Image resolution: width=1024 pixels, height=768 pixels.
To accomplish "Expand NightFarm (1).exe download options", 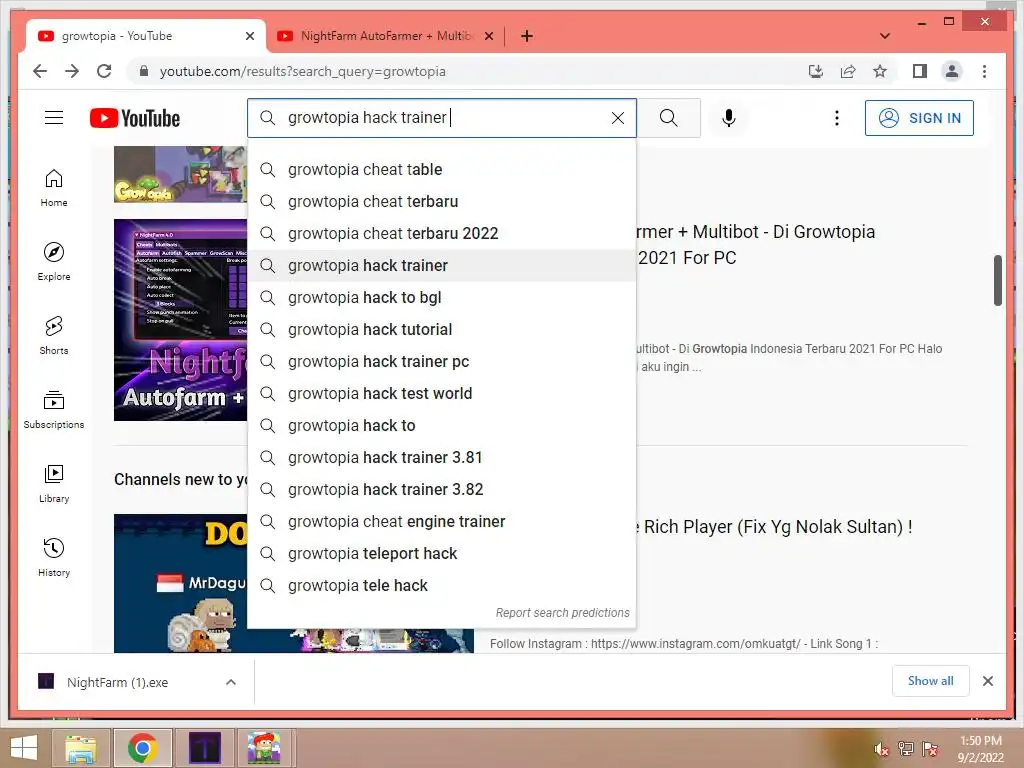I will 231,682.
